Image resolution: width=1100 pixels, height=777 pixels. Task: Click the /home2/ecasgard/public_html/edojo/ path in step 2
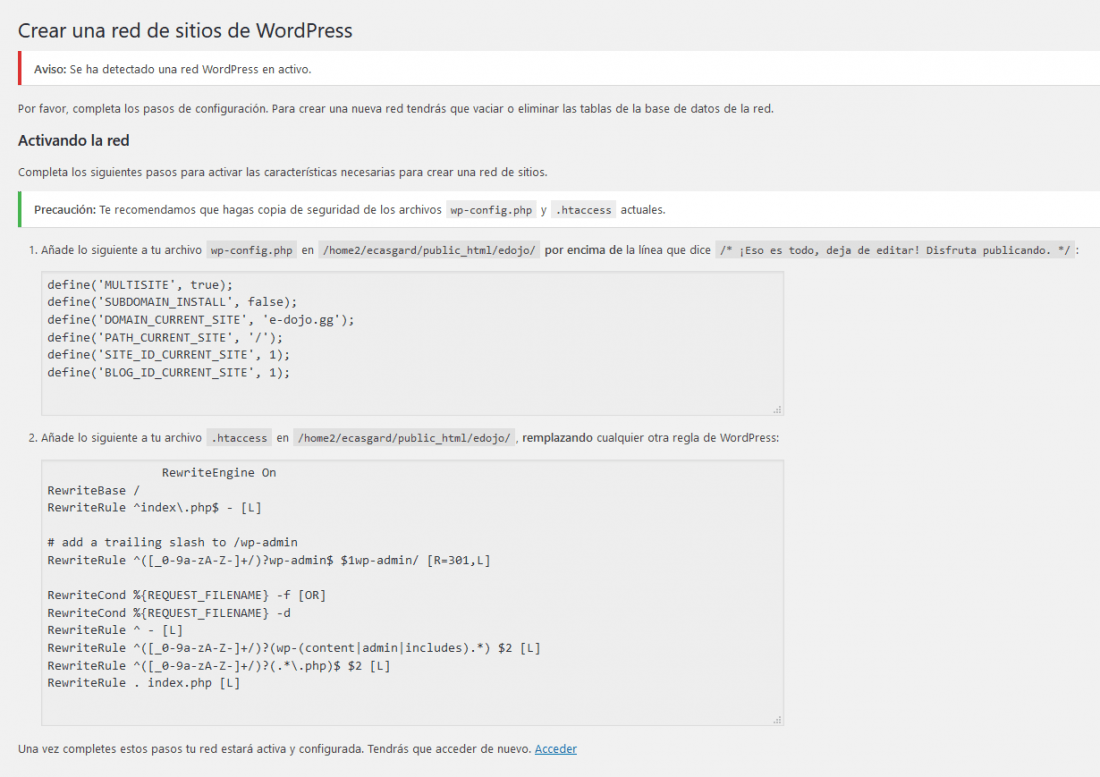(x=404, y=438)
